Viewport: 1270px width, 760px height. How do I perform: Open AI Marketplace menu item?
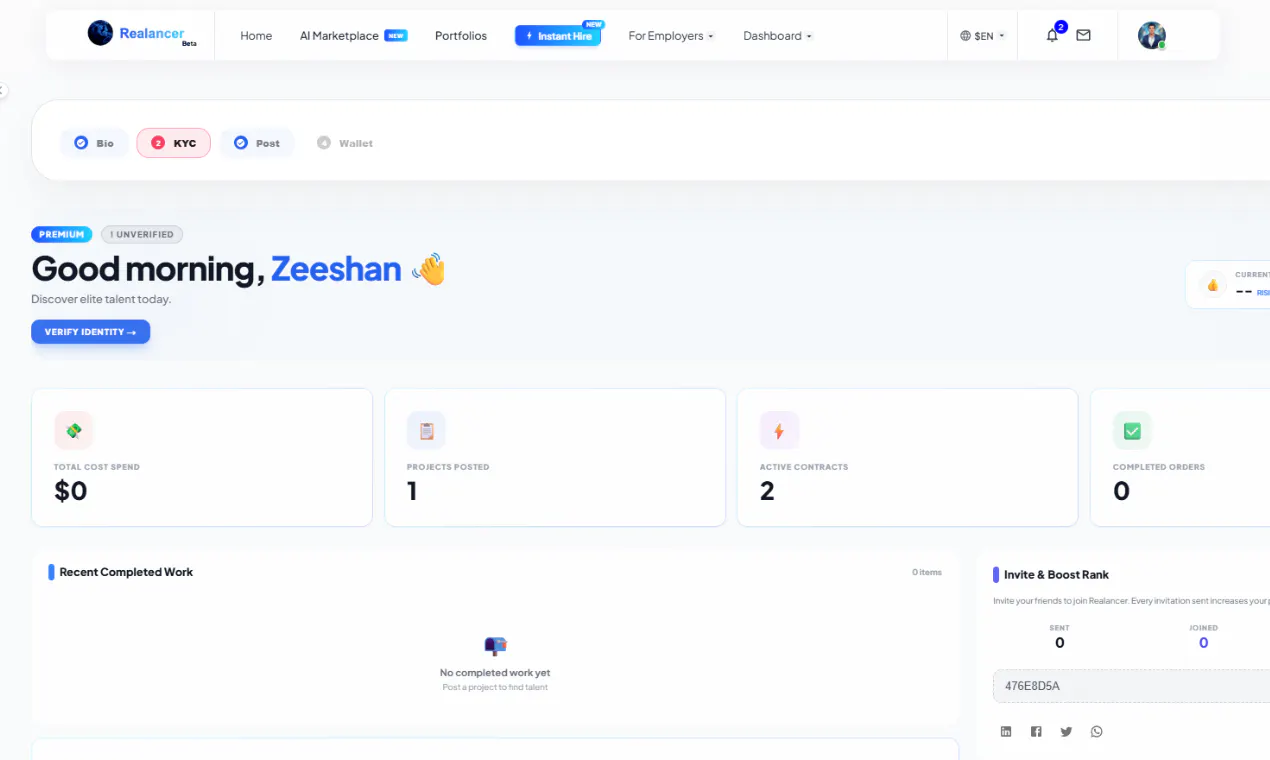point(353,36)
